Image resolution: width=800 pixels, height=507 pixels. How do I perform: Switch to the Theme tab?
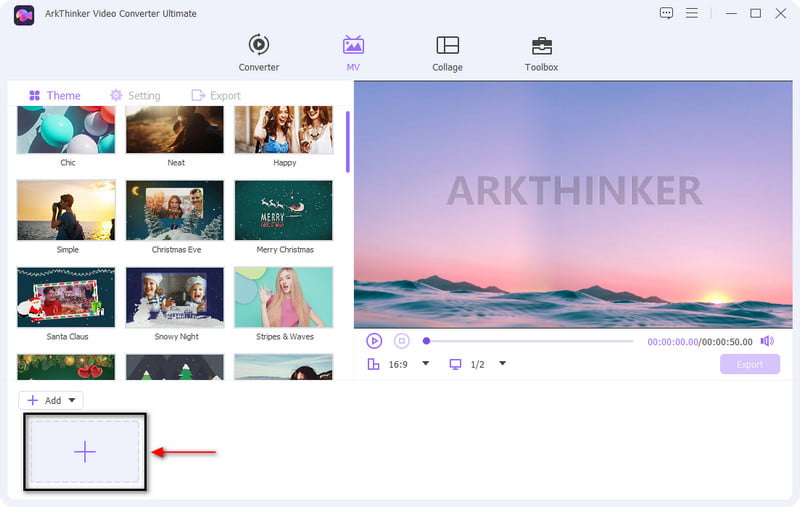(x=55, y=95)
